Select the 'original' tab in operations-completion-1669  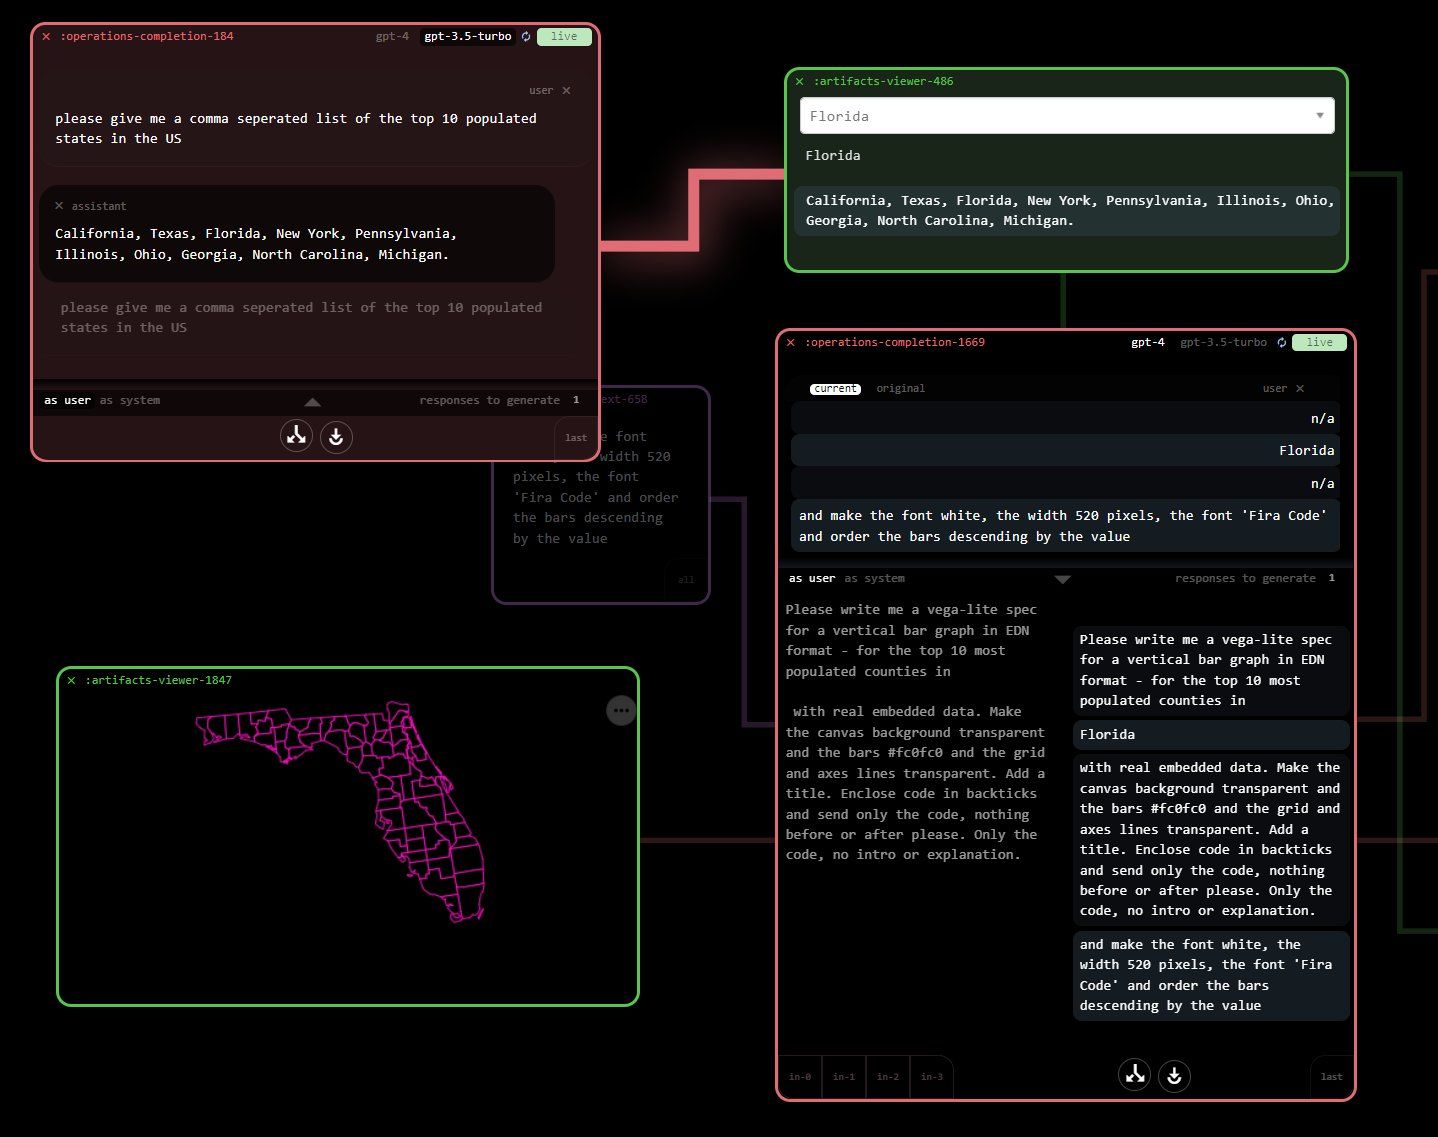900,388
